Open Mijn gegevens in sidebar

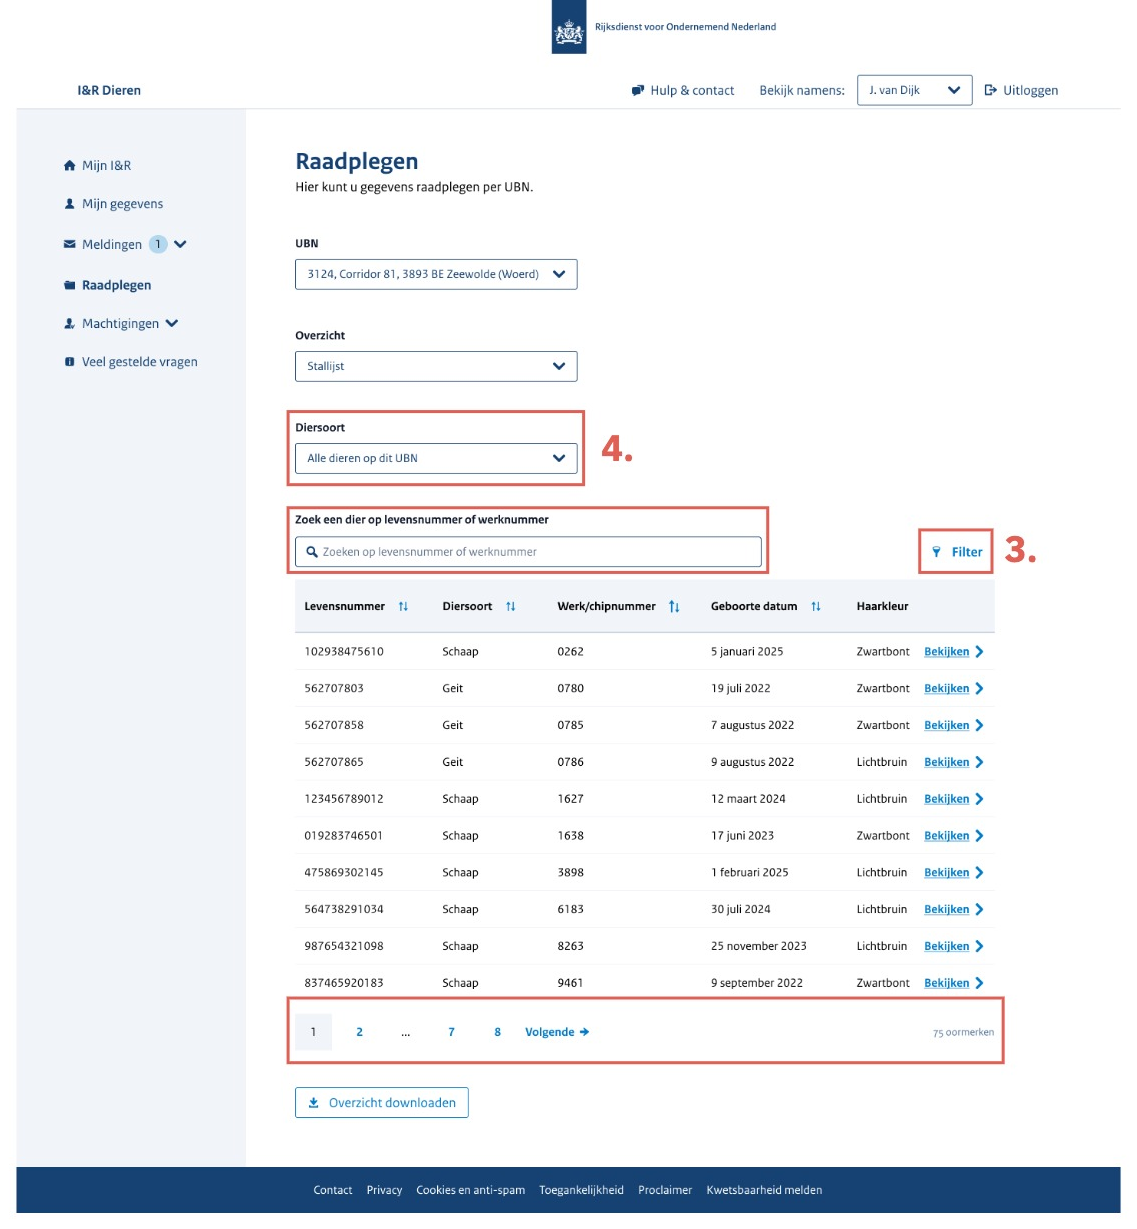click(x=122, y=204)
